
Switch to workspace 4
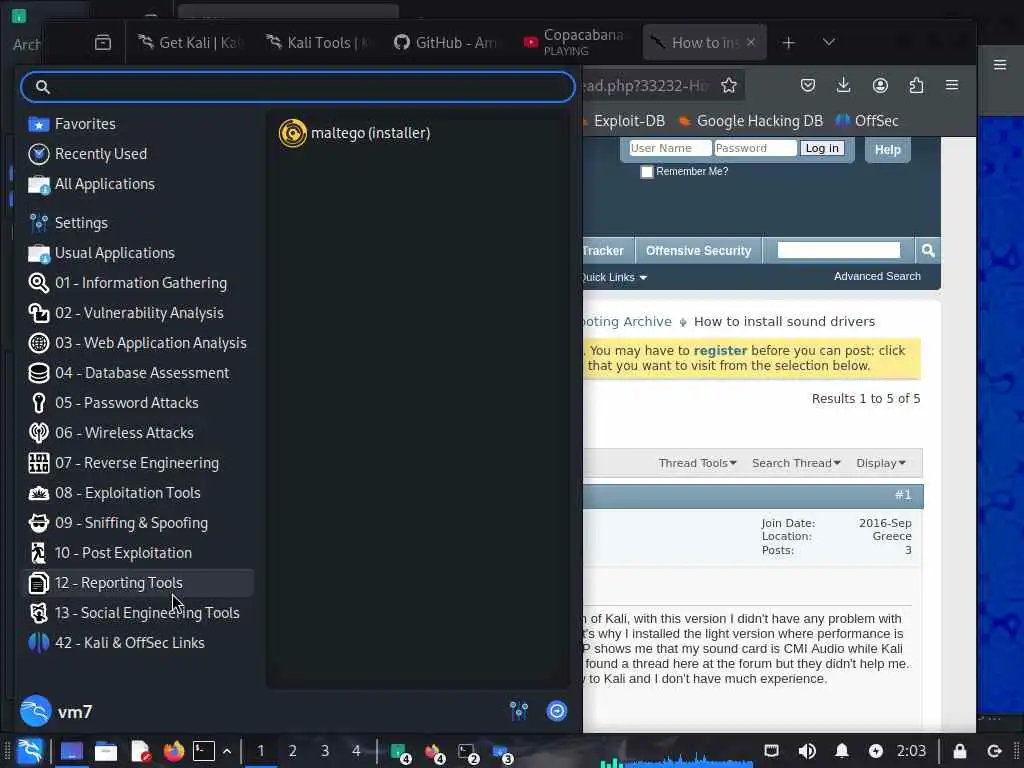point(356,751)
